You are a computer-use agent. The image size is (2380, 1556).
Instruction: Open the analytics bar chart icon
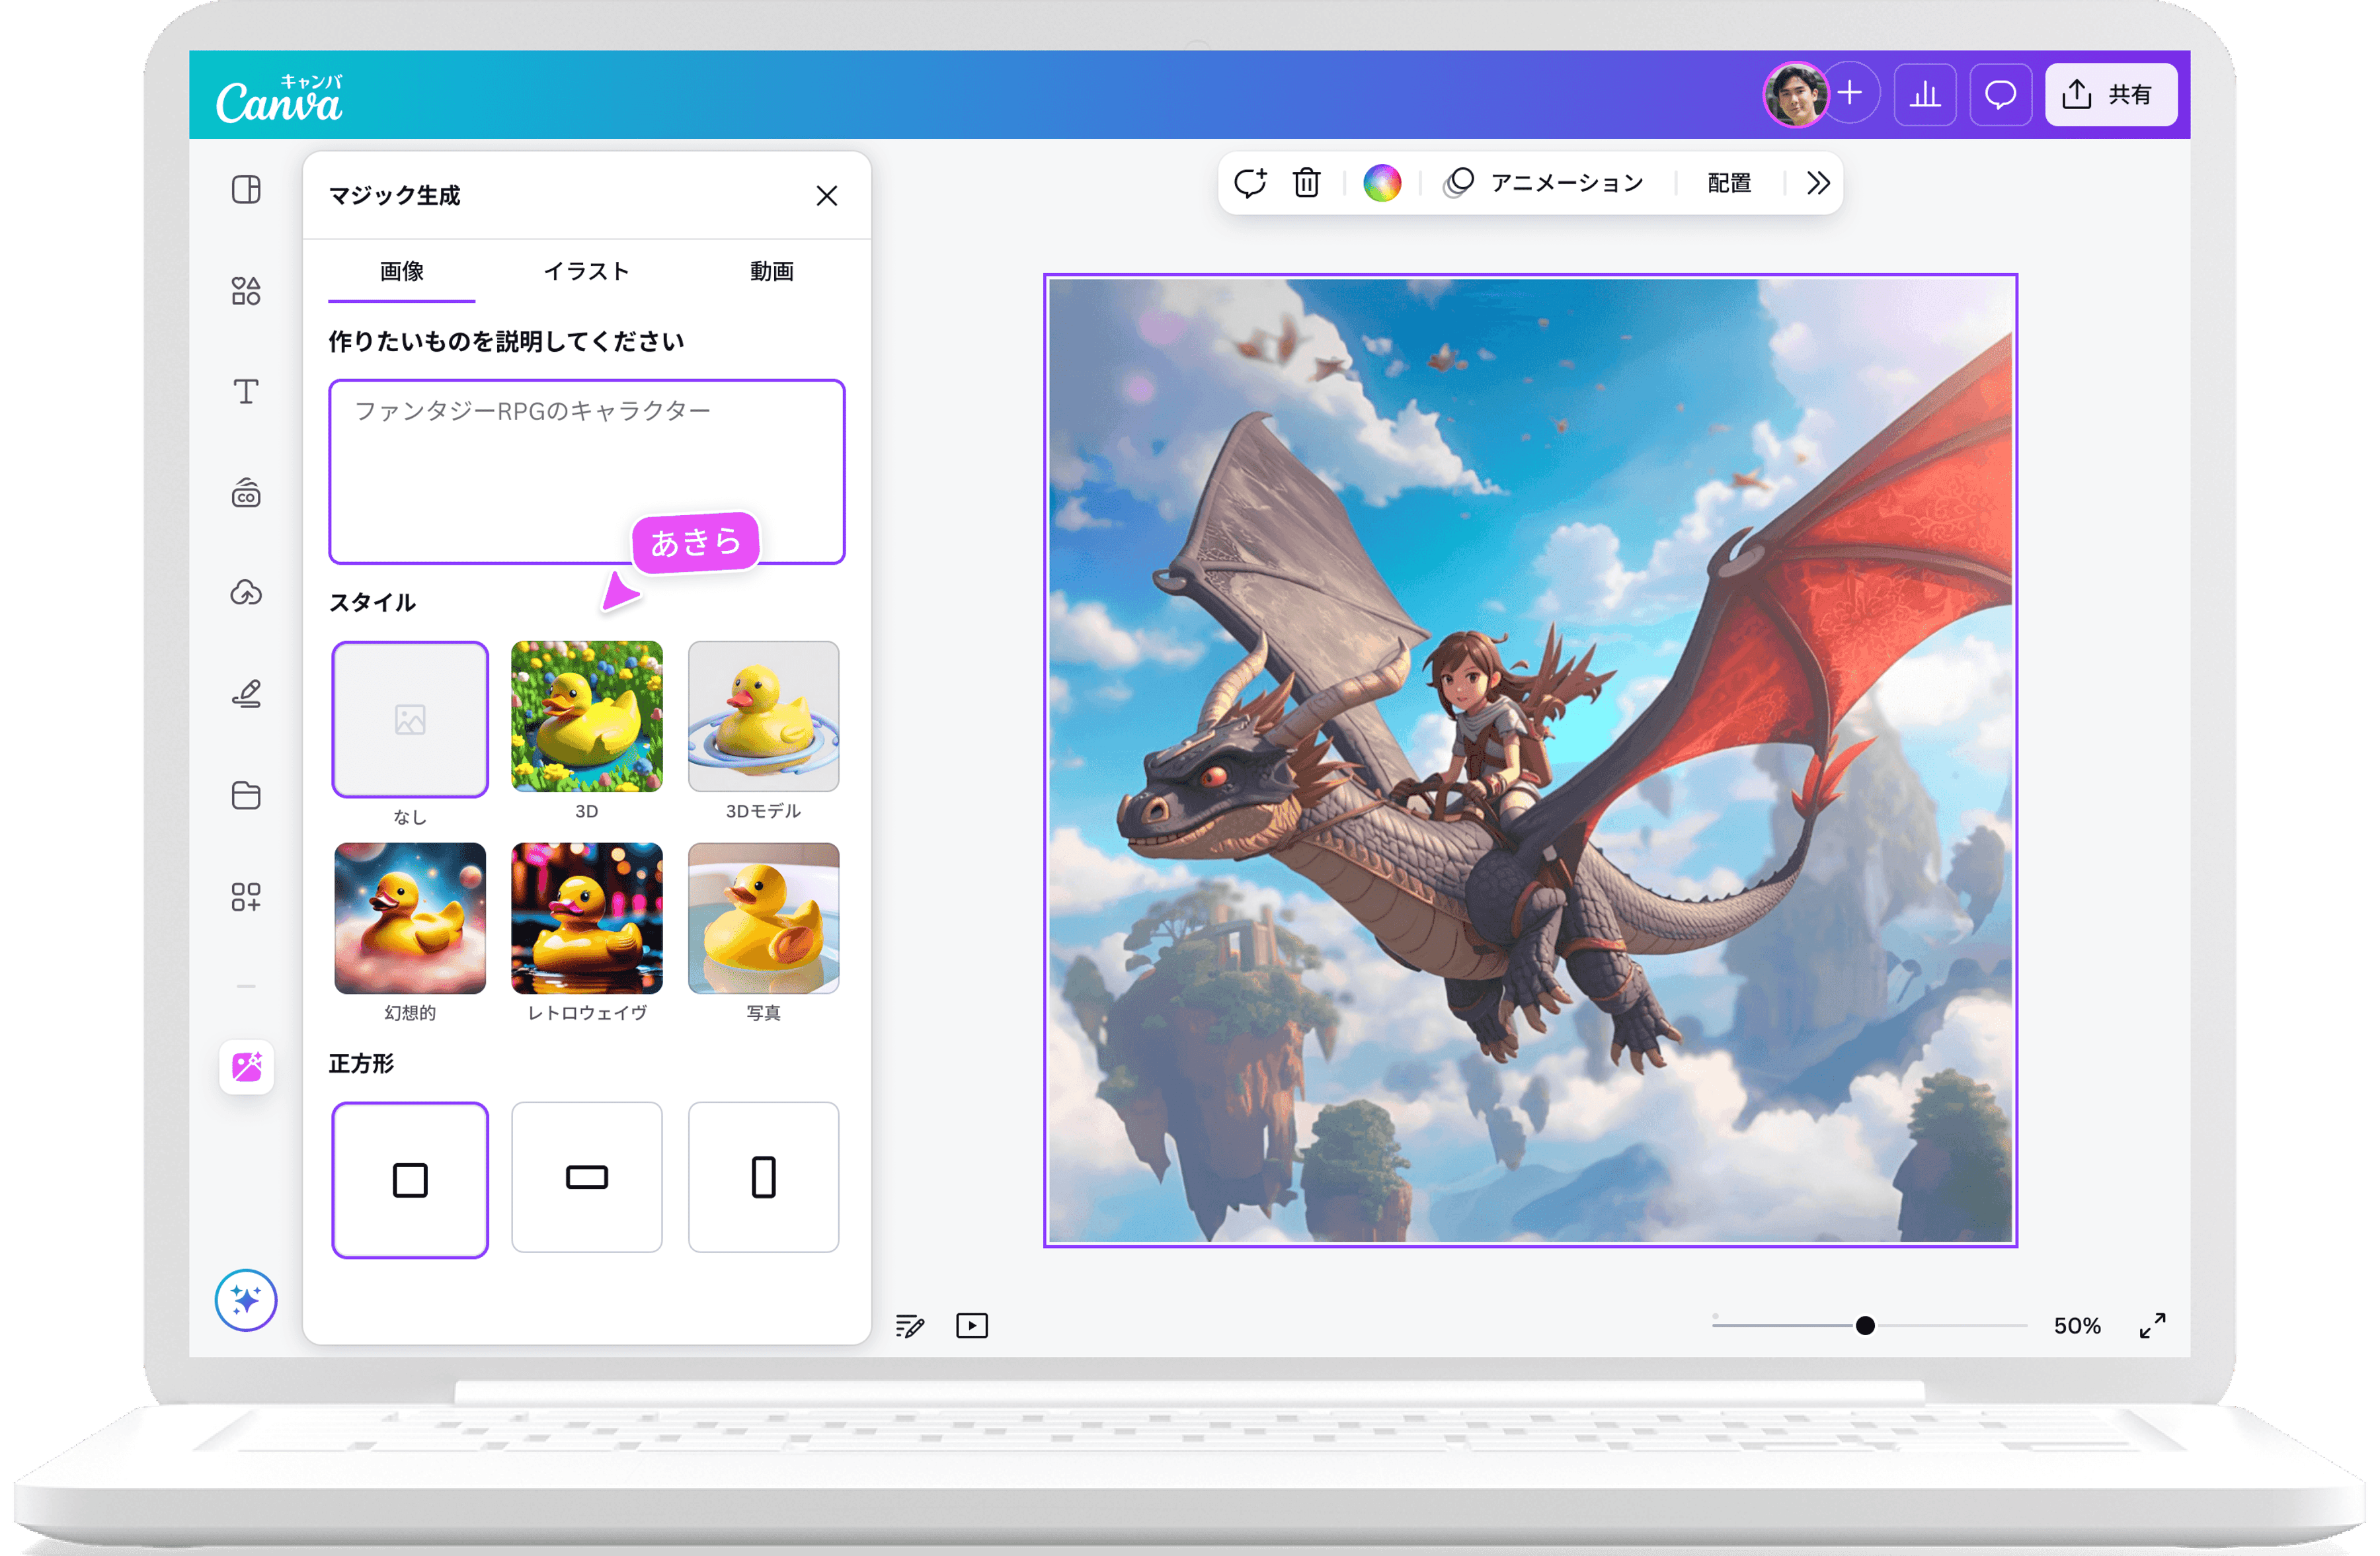point(1925,95)
